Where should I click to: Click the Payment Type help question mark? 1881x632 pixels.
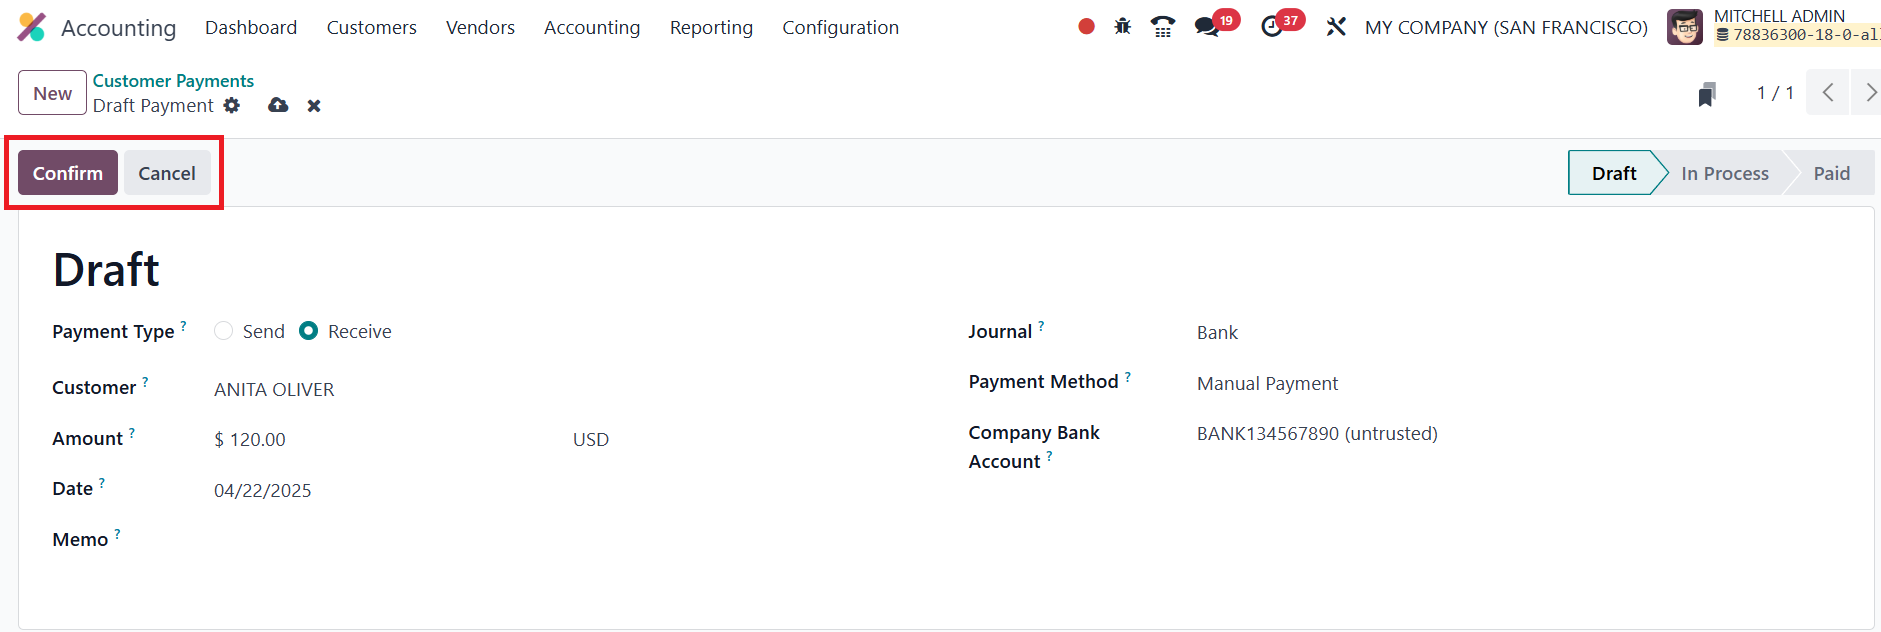[x=183, y=326]
